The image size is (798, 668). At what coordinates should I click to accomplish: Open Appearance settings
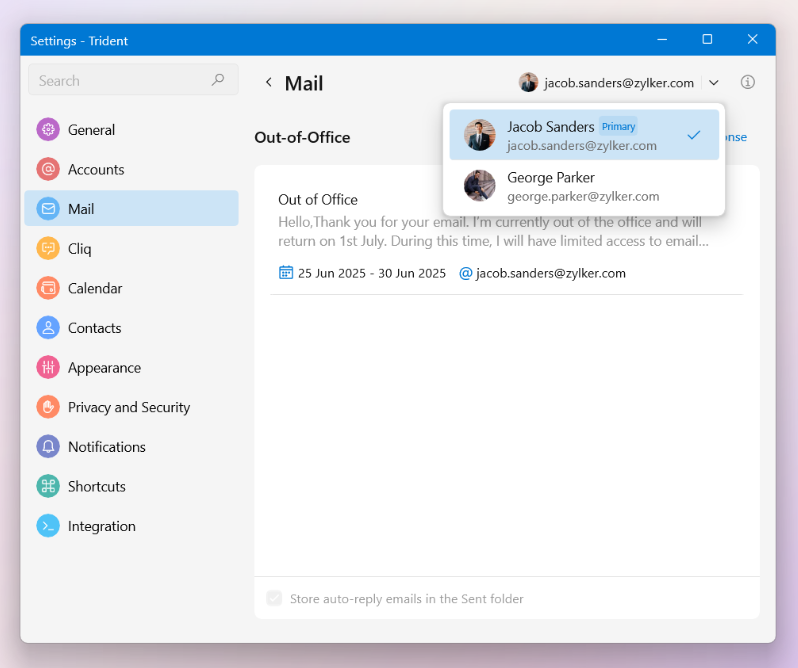[131, 367]
